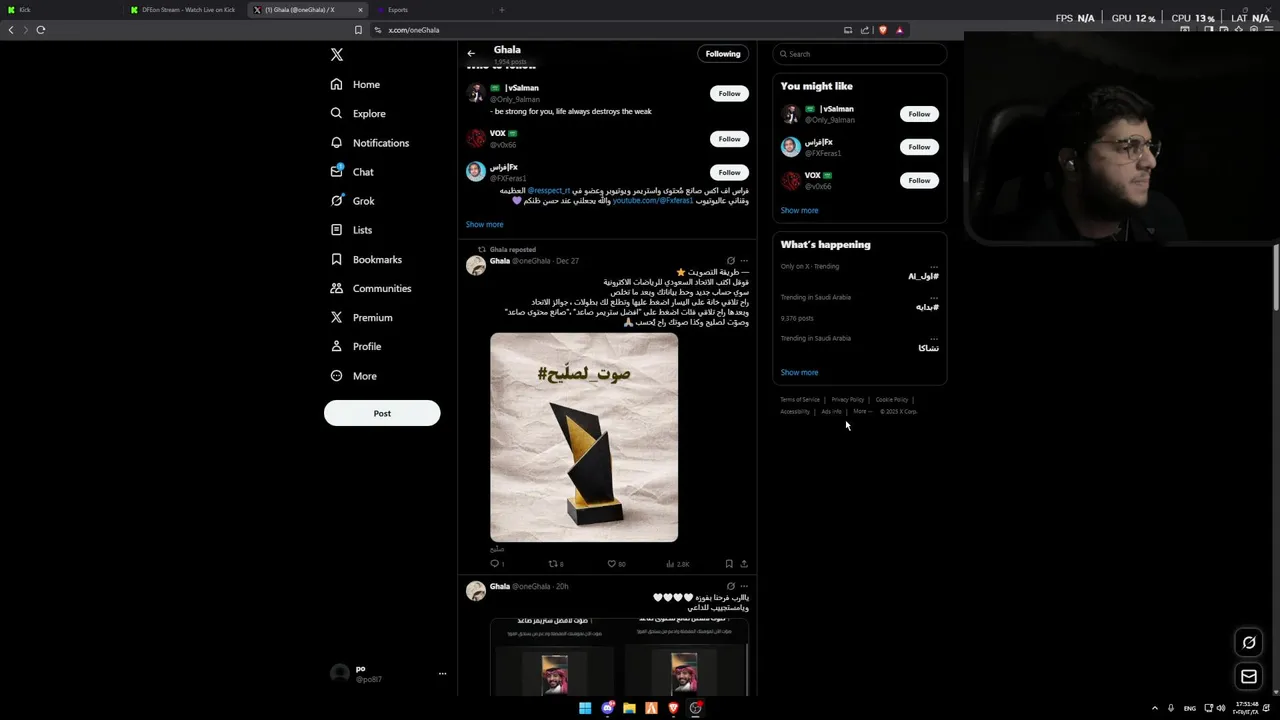This screenshot has width=1280, height=720.
Task: Open the po account switcher menu
Action: (387, 674)
